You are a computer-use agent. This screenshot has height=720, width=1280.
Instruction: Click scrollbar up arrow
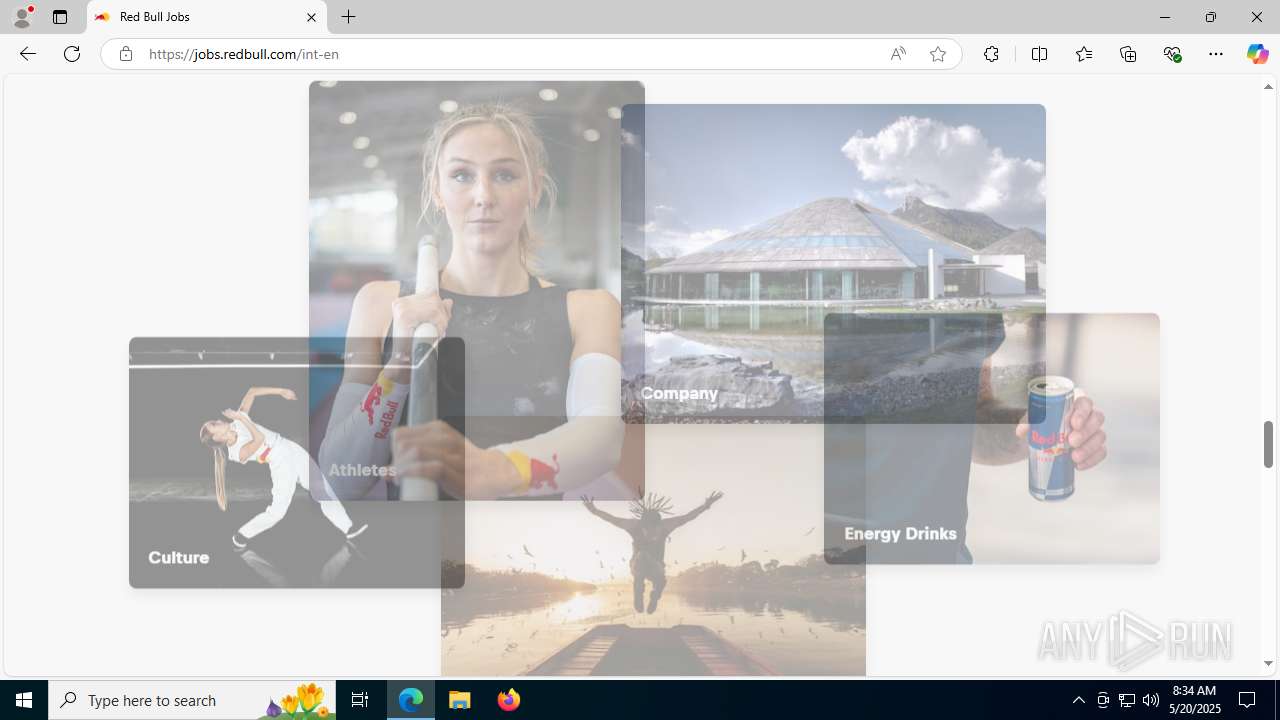(1268, 87)
